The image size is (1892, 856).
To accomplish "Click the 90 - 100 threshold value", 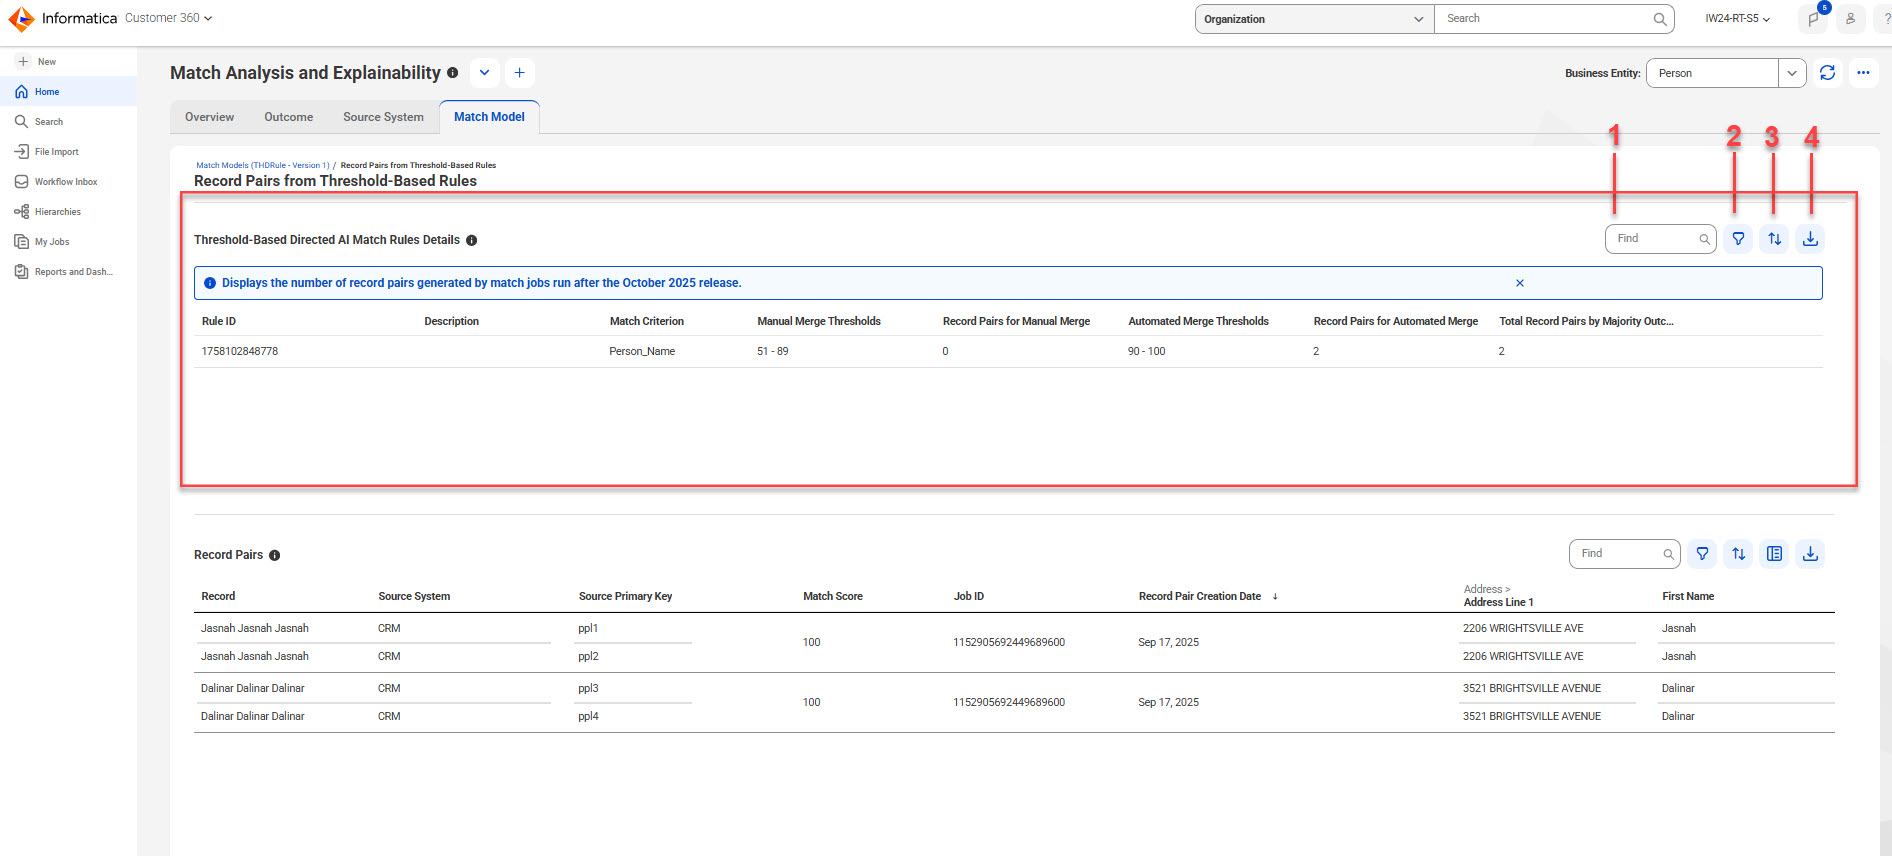I will click(x=1147, y=351).
